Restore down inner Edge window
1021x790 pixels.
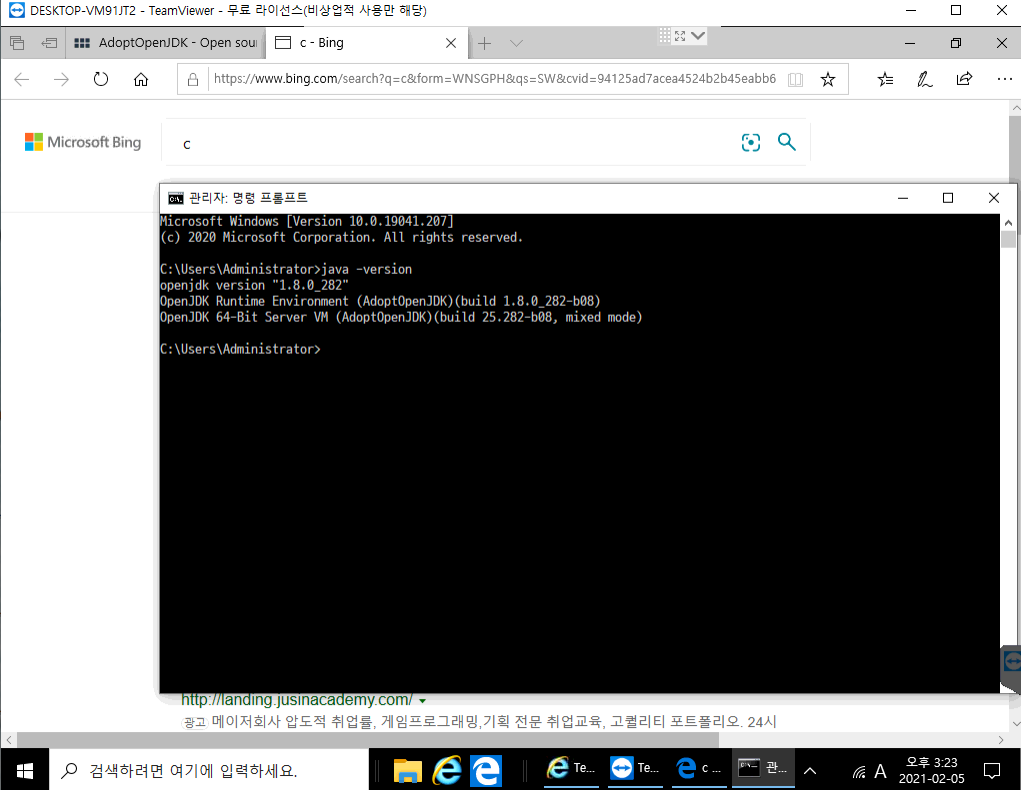[x=955, y=43]
